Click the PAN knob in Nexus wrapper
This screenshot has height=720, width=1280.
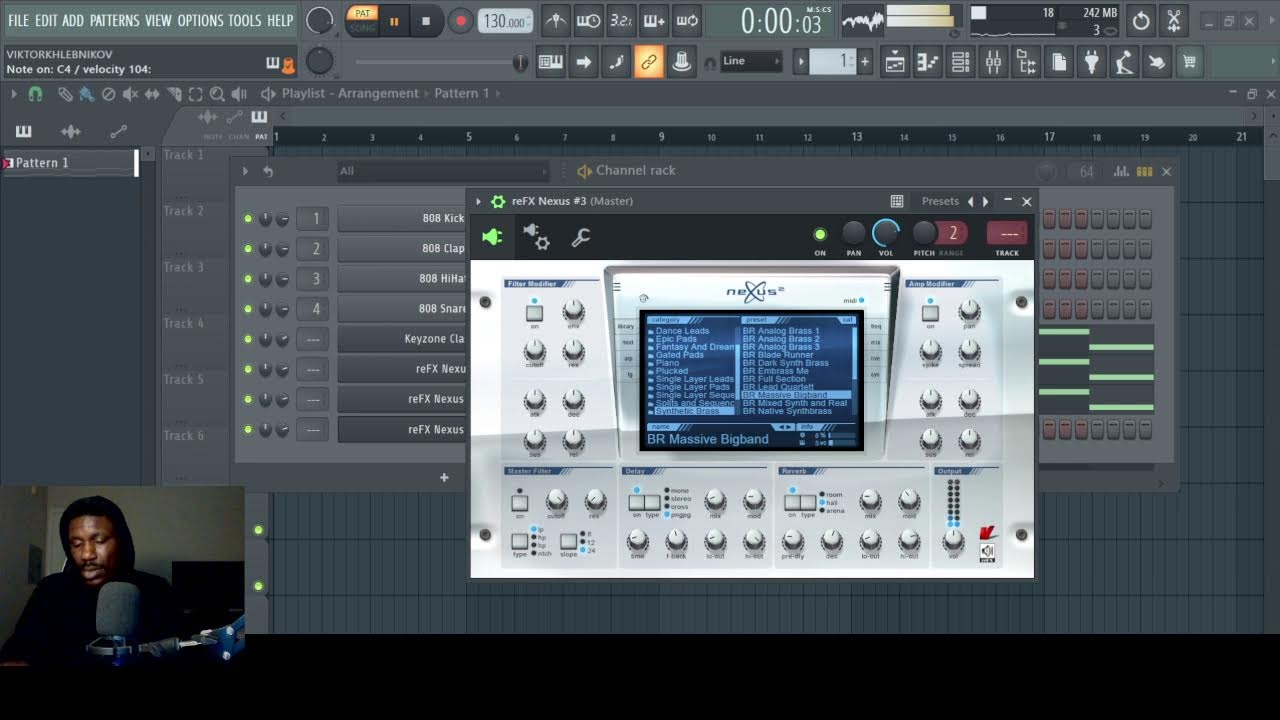coord(853,233)
